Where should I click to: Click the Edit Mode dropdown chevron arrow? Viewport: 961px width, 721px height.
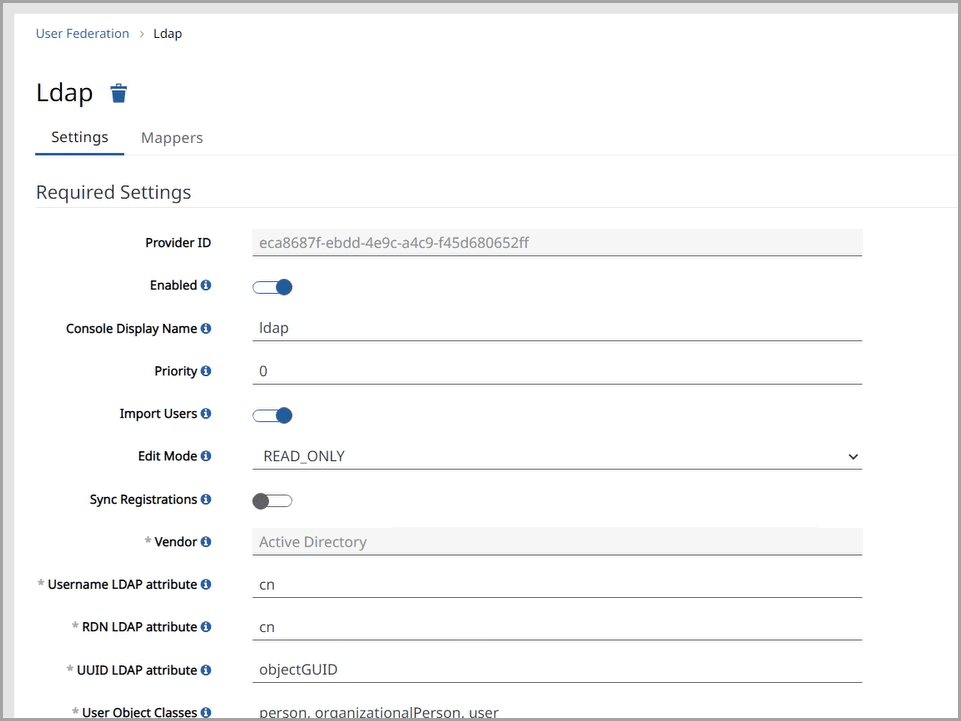click(x=853, y=457)
